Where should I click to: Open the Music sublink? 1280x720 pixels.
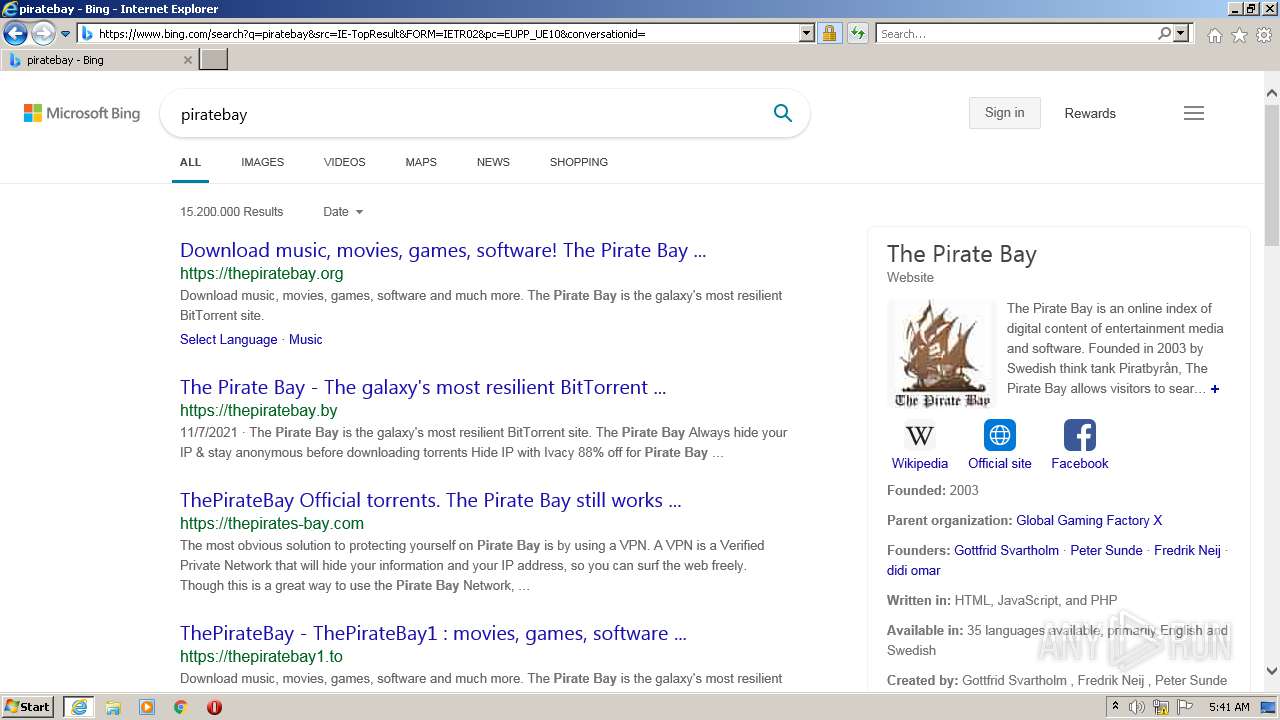point(305,340)
